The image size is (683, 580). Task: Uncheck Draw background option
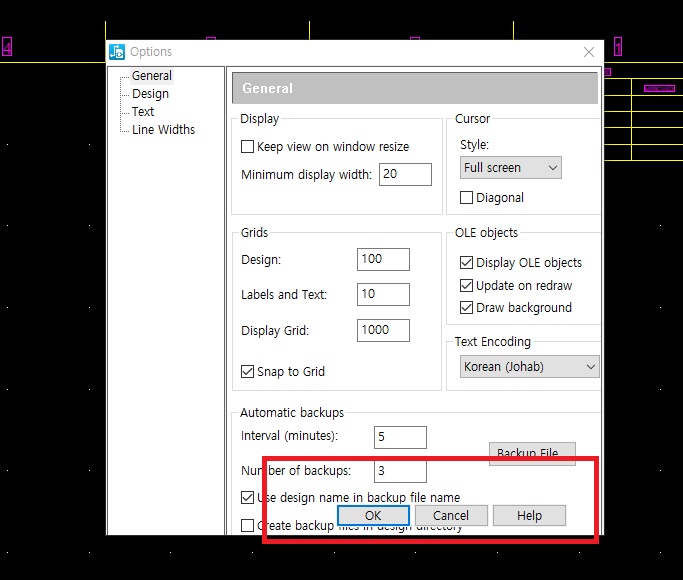pos(467,308)
